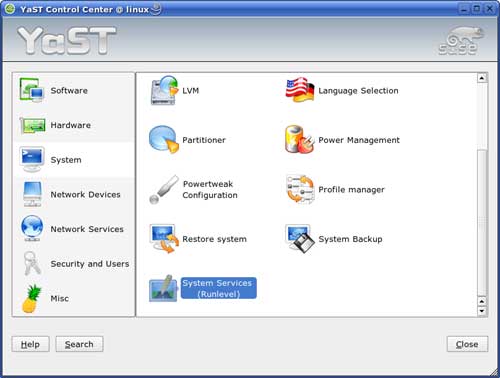Launch the LVM module icon

pos(165,90)
